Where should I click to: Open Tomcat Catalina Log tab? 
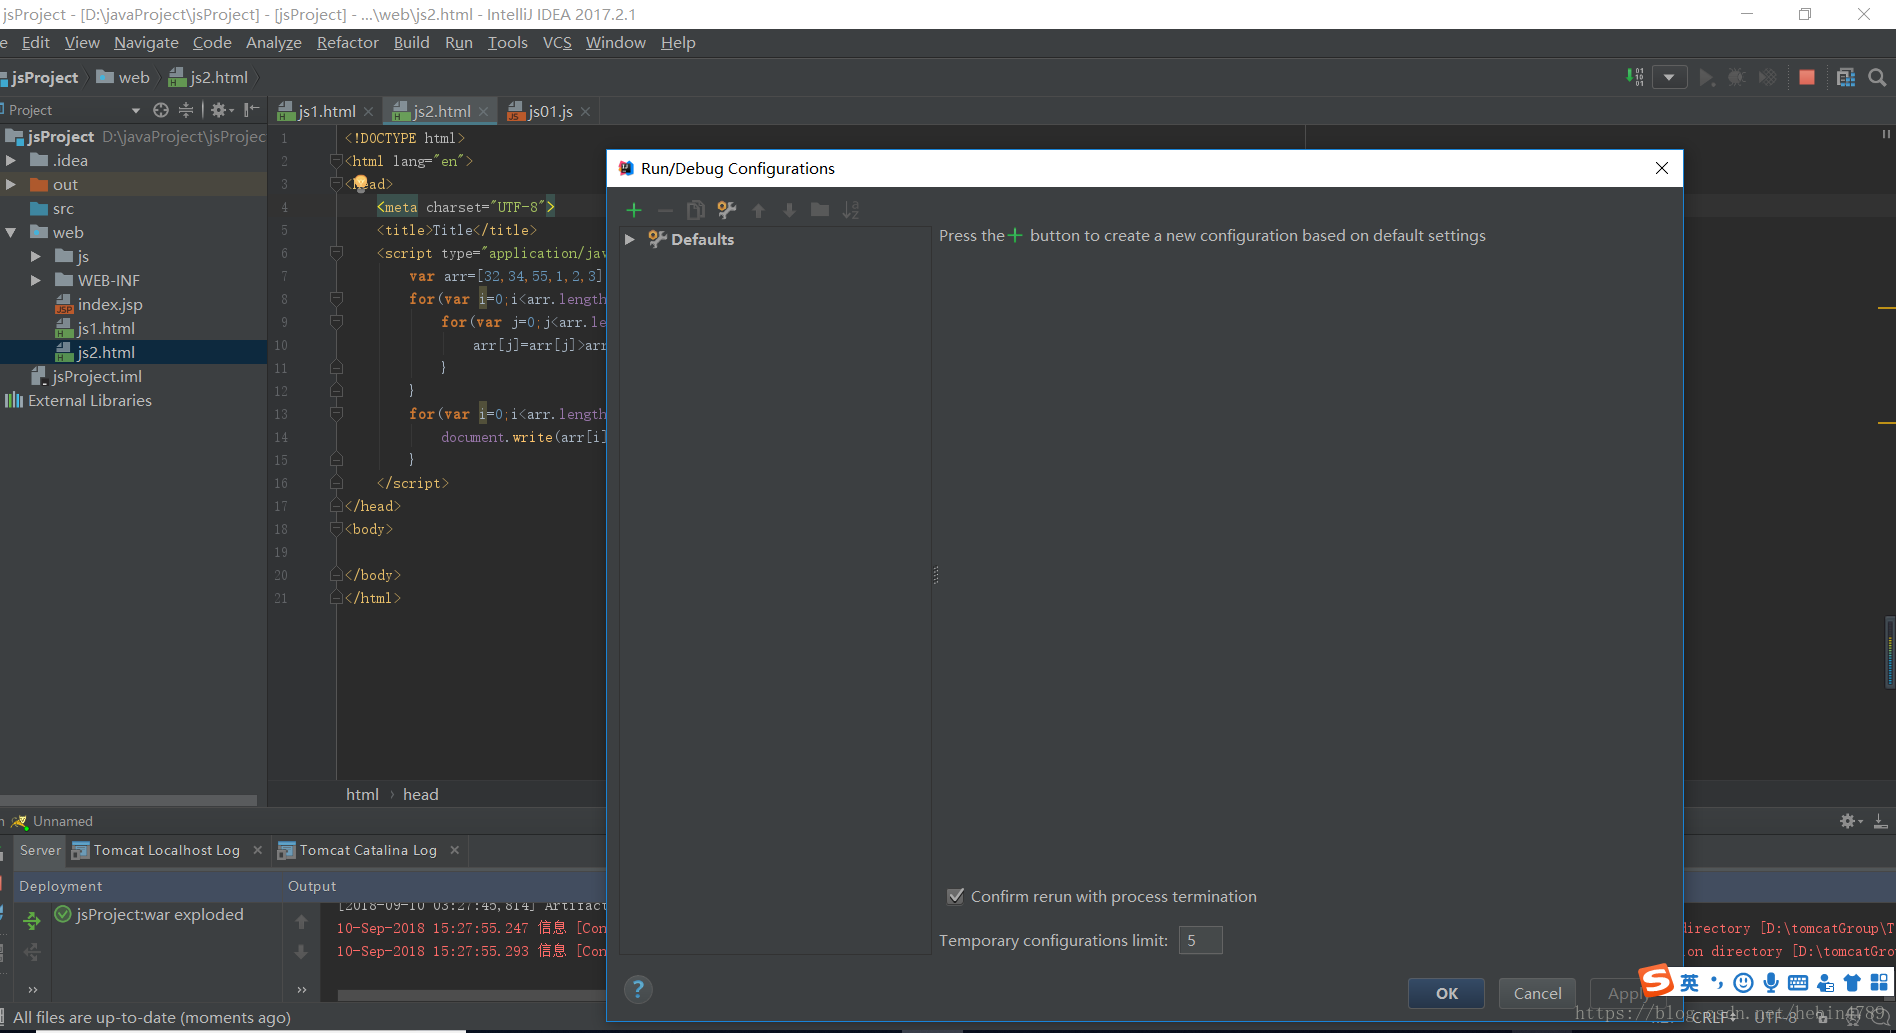point(368,850)
